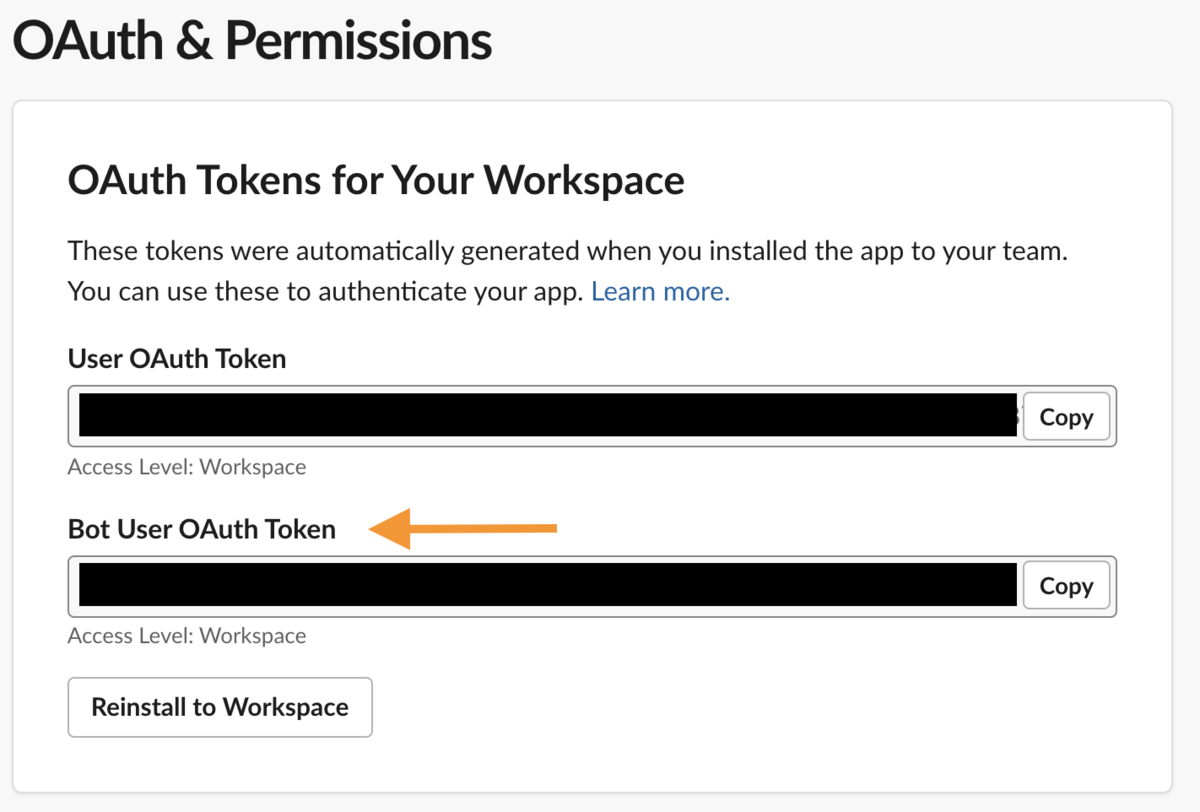Viewport: 1200px width, 812px height.
Task: Copy the User OAuth Token
Action: pos(1066,417)
